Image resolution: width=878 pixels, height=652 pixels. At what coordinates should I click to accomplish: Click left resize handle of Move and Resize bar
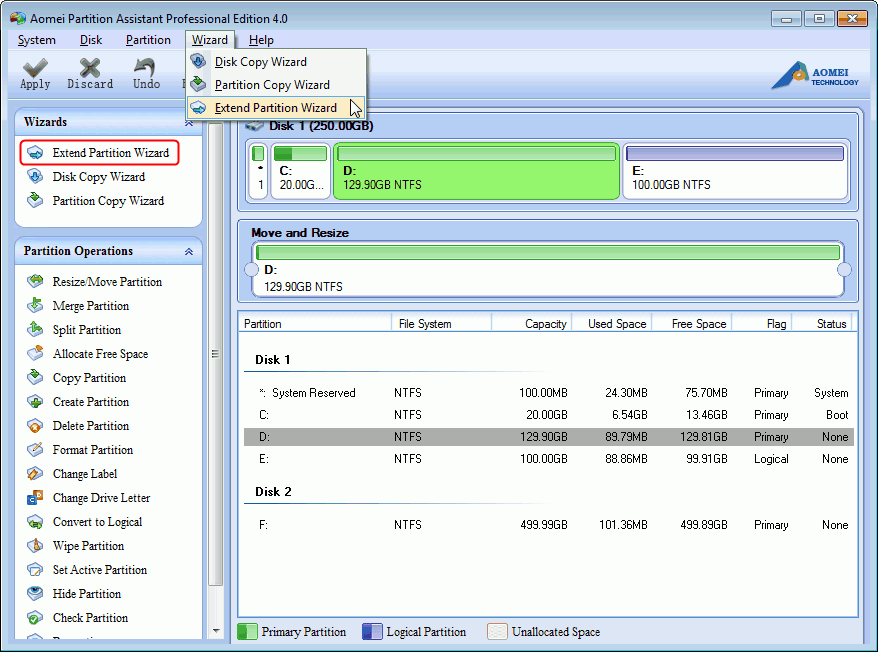(x=251, y=270)
